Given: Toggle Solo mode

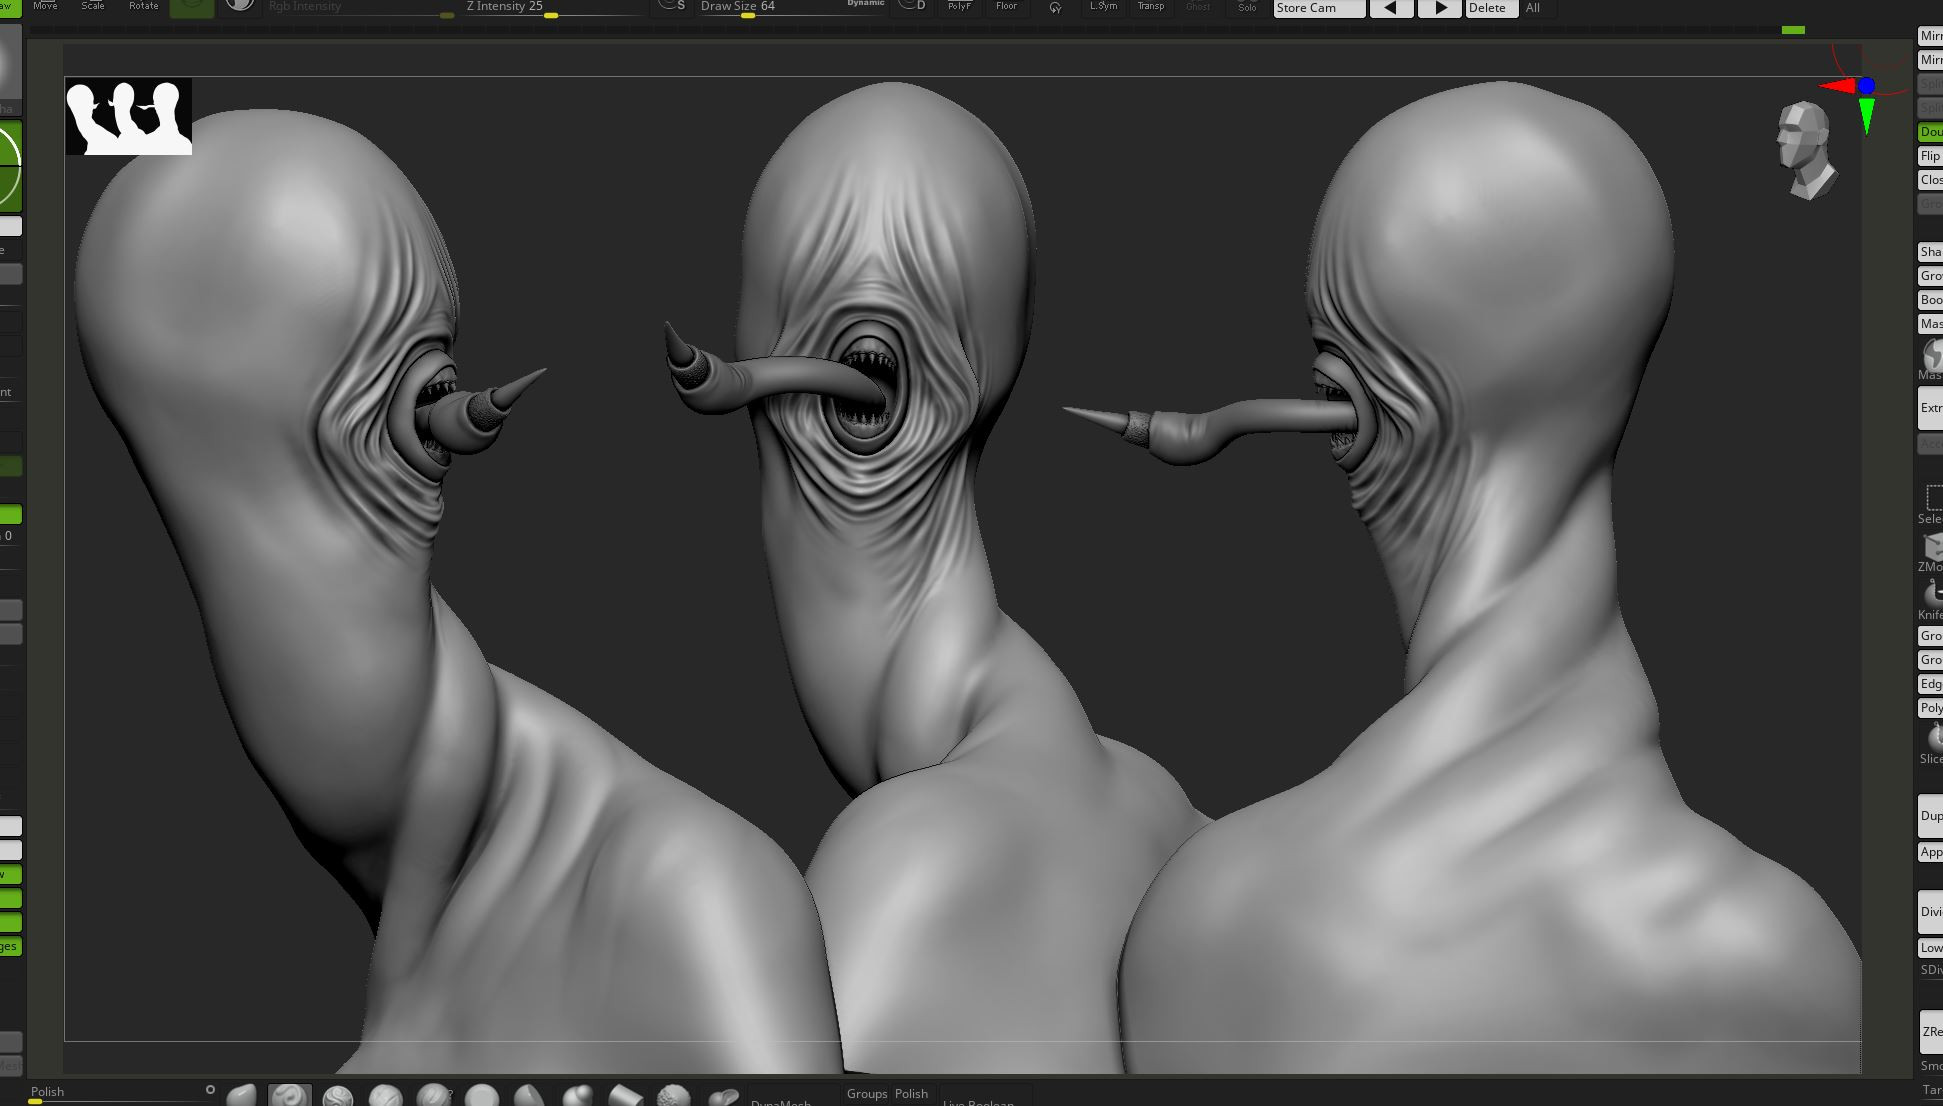Looking at the screenshot, I should pos(1246,7).
